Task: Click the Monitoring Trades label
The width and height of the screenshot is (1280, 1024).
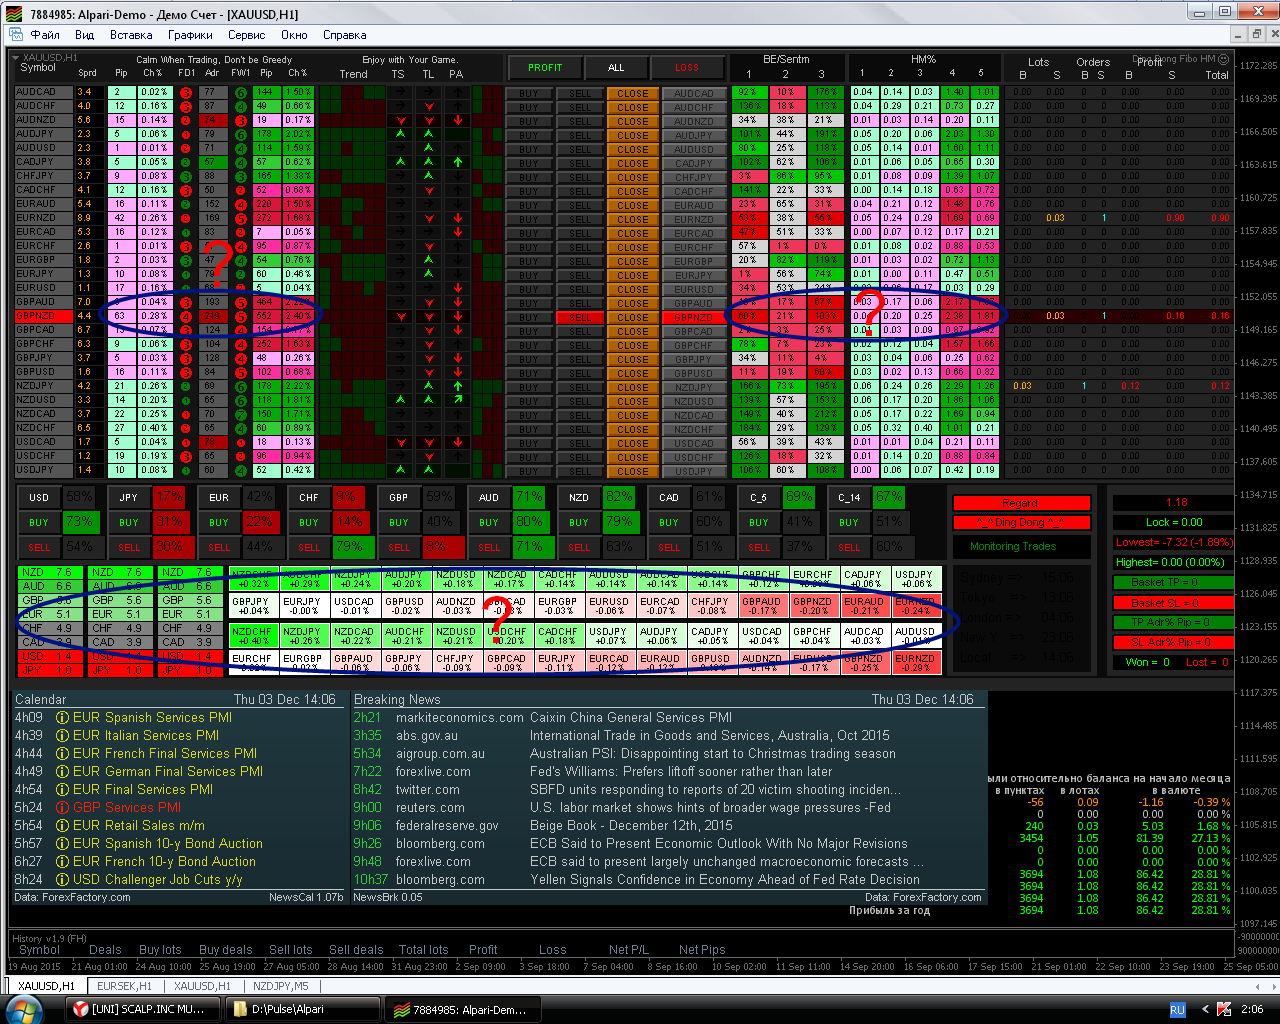Action: point(1013,546)
